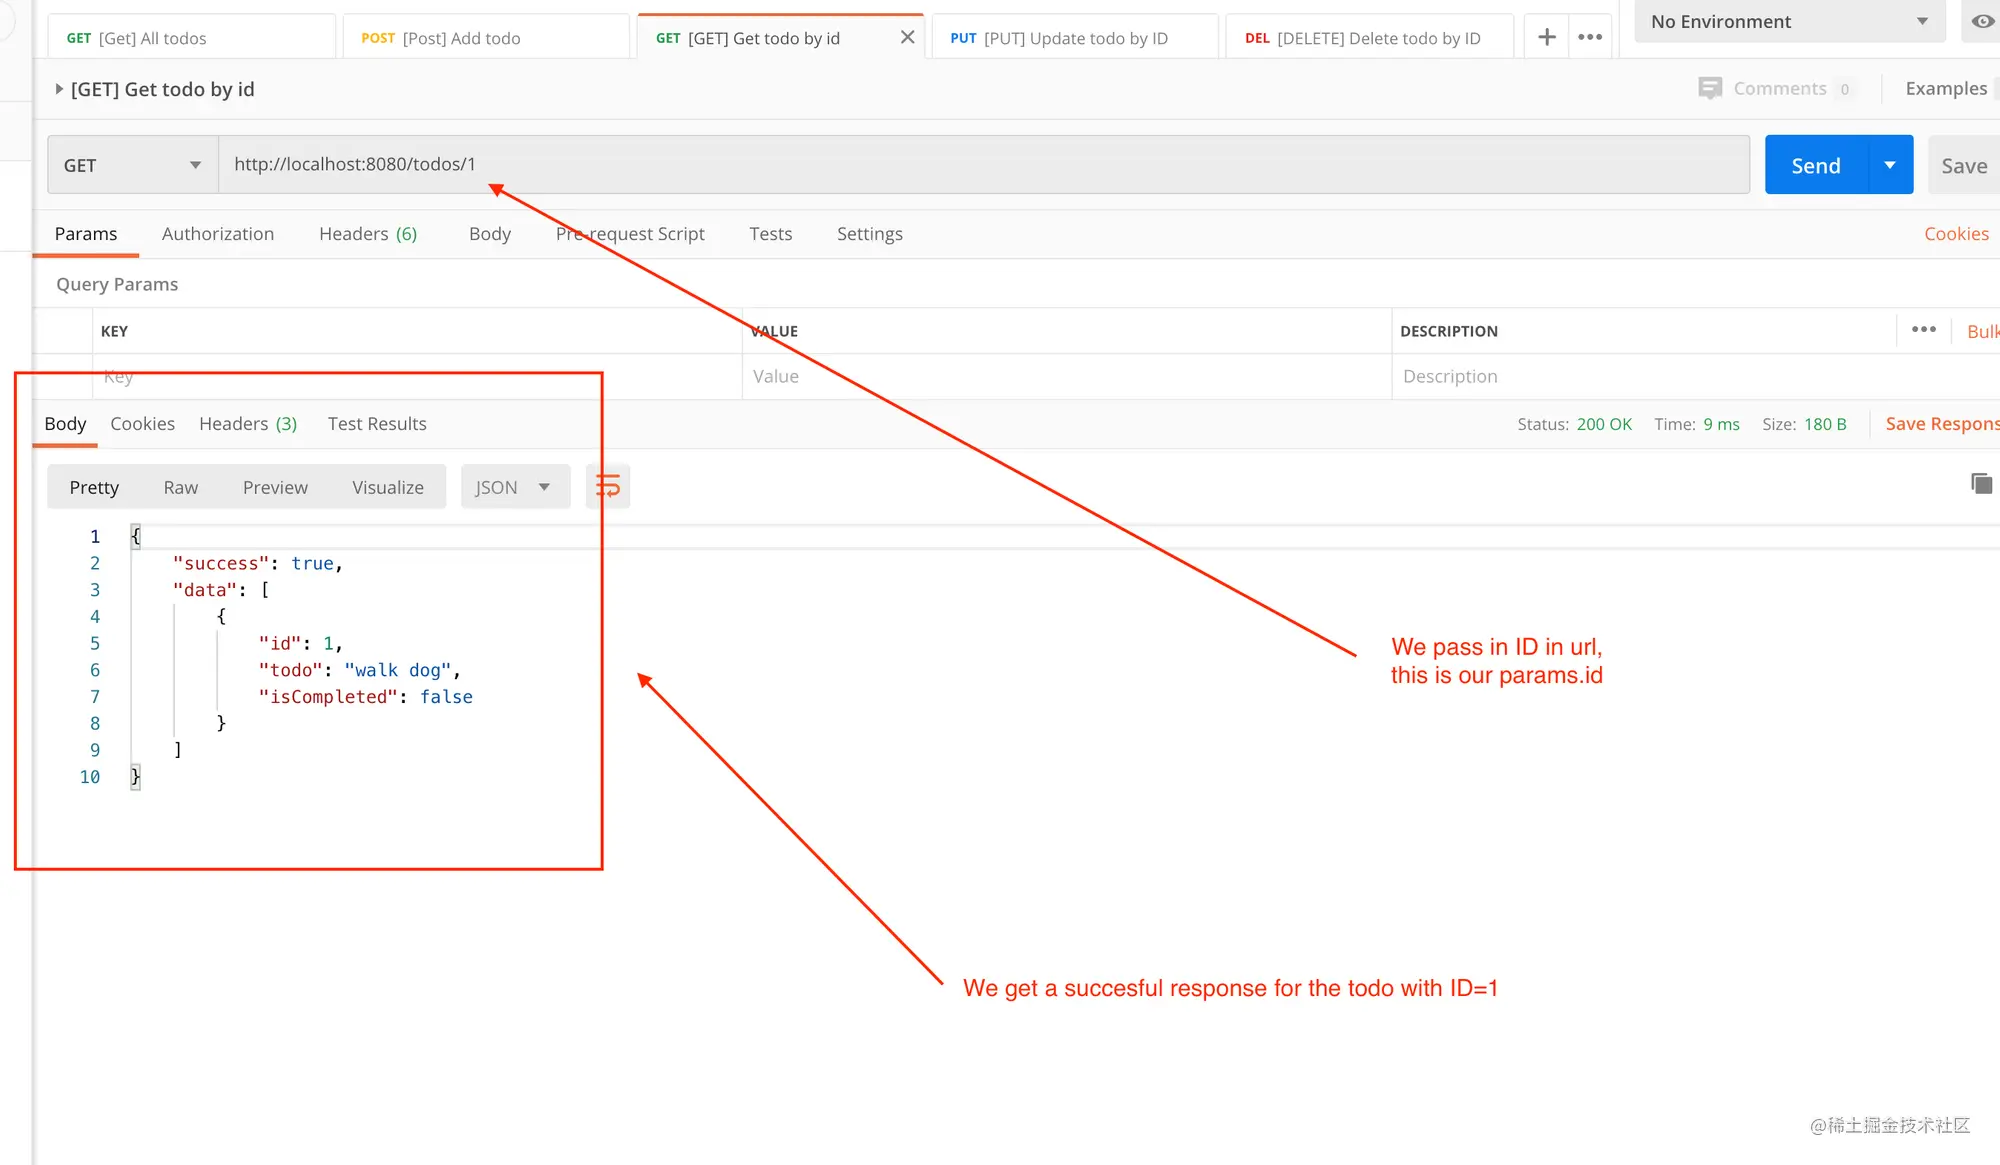Viewport: 2000px width, 1165px height.
Task: Open a new request tab with plus icon
Action: point(1546,37)
